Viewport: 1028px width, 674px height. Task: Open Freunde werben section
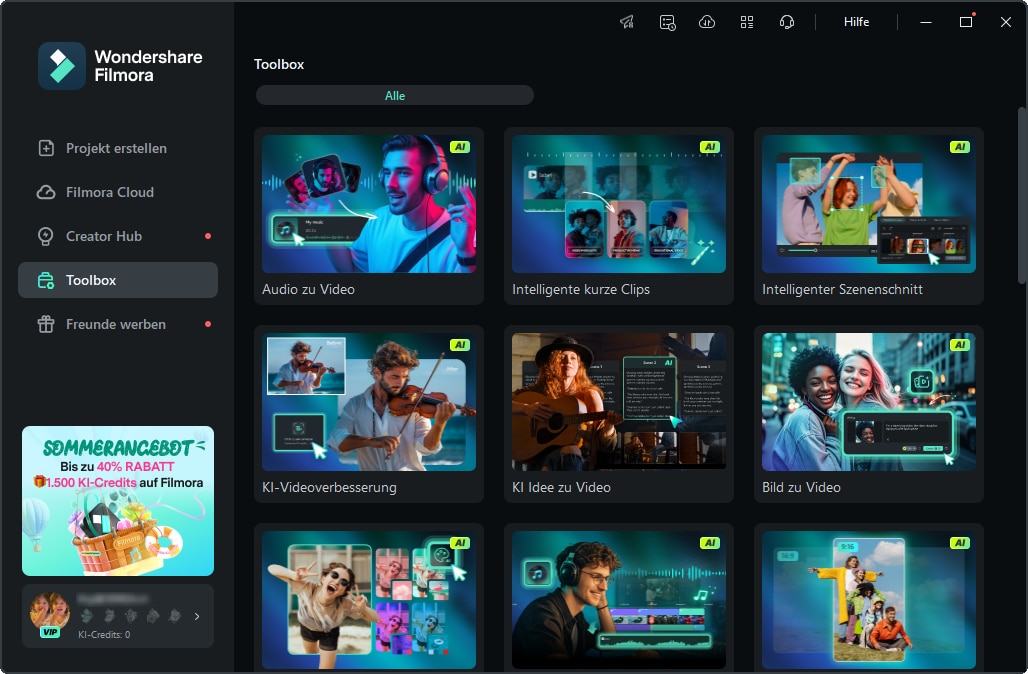tap(118, 324)
